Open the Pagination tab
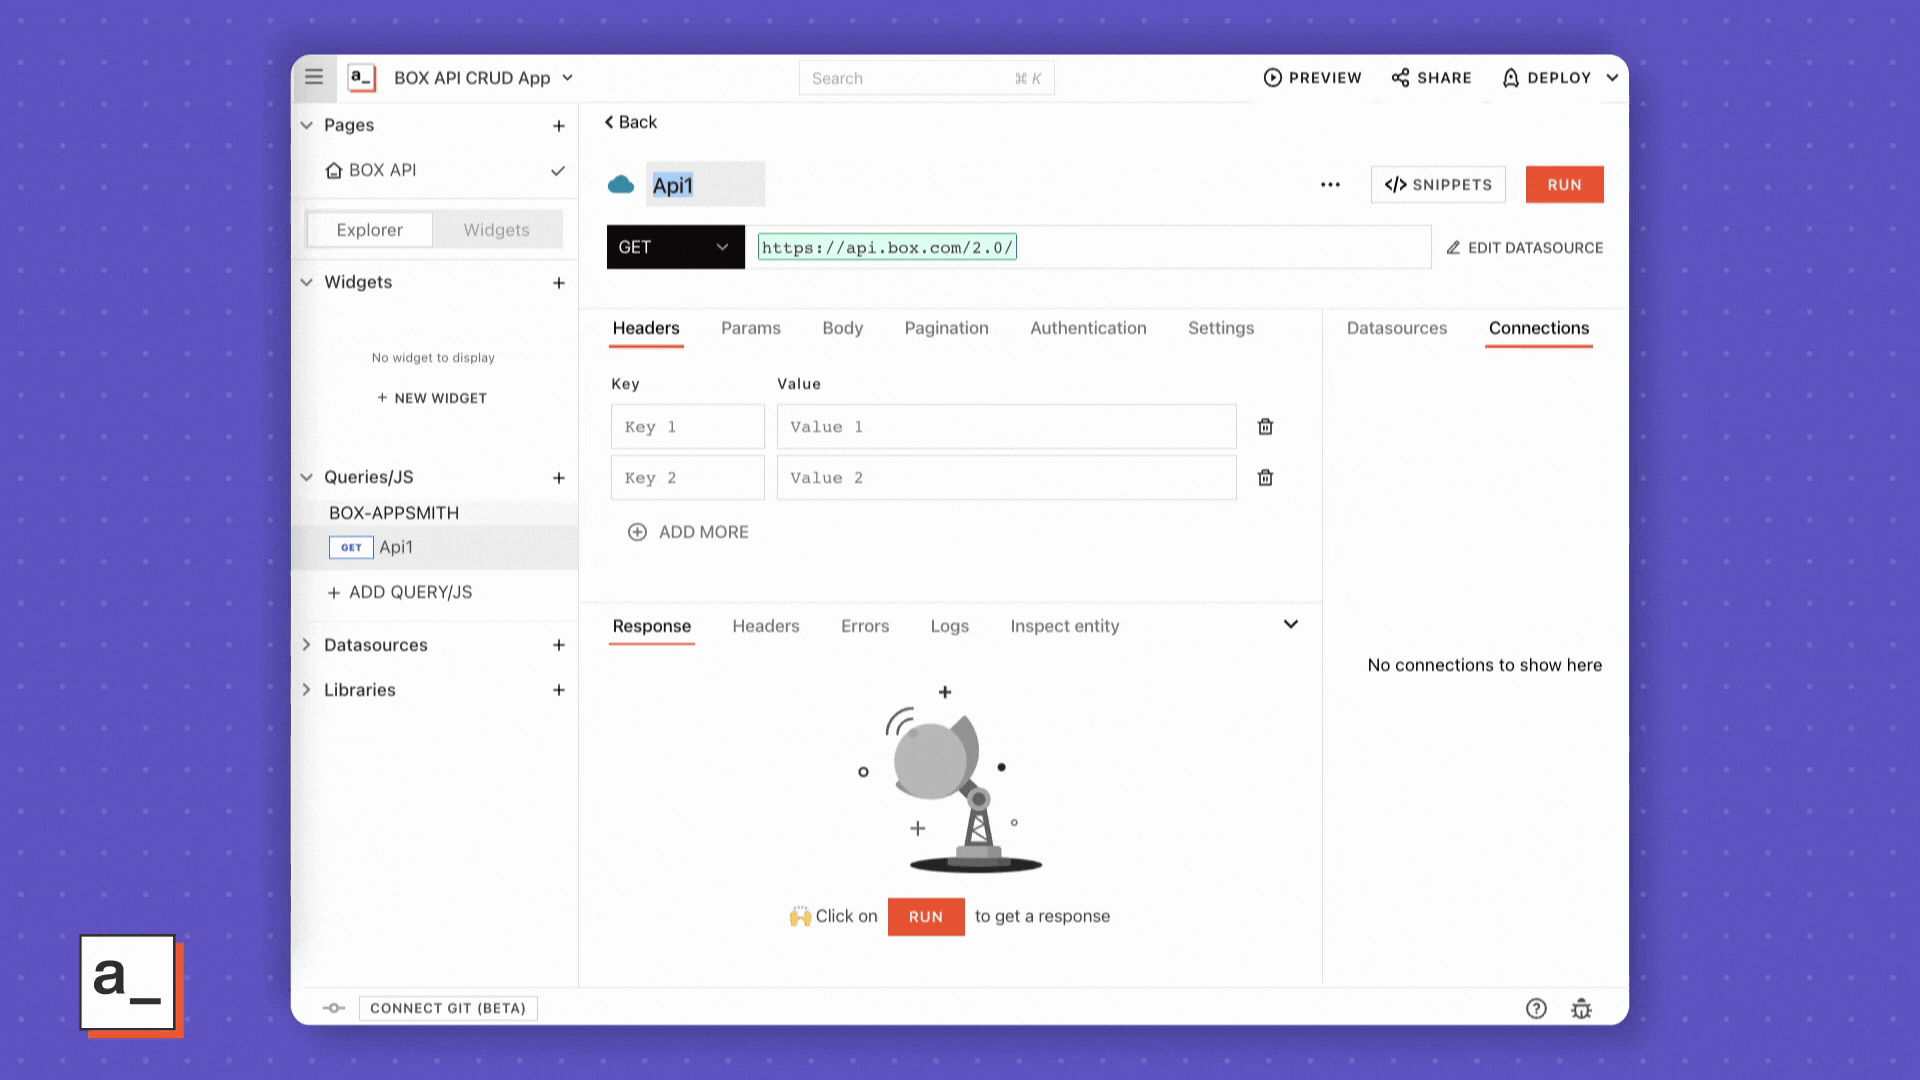The height and width of the screenshot is (1080, 1920). pyautogui.click(x=946, y=328)
